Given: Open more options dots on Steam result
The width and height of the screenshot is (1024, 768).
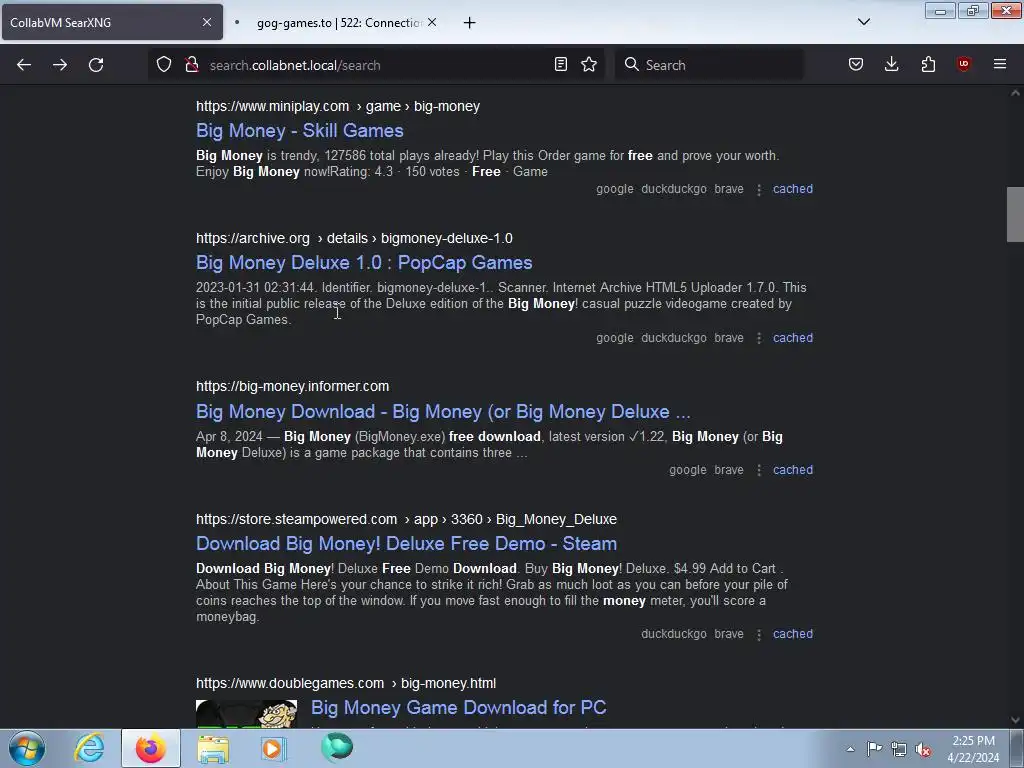Looking at the screenshot, I should [759, 634].
